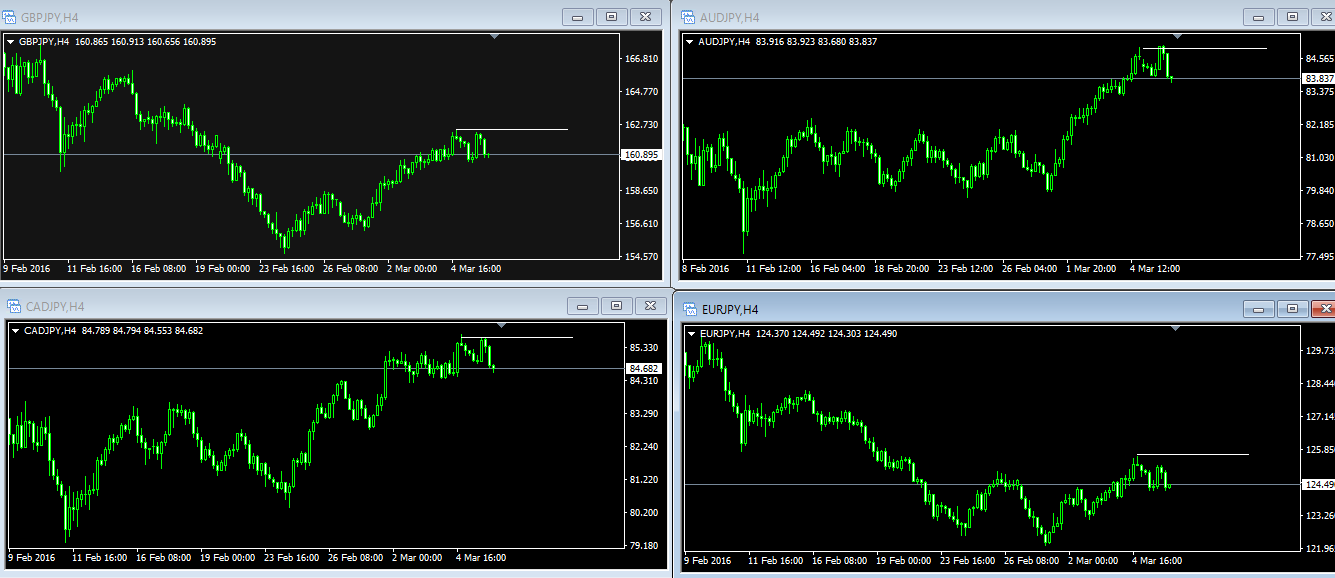Click the AUDJPY chart window icon
1335x578 pixels.
[x=688, y=17]
